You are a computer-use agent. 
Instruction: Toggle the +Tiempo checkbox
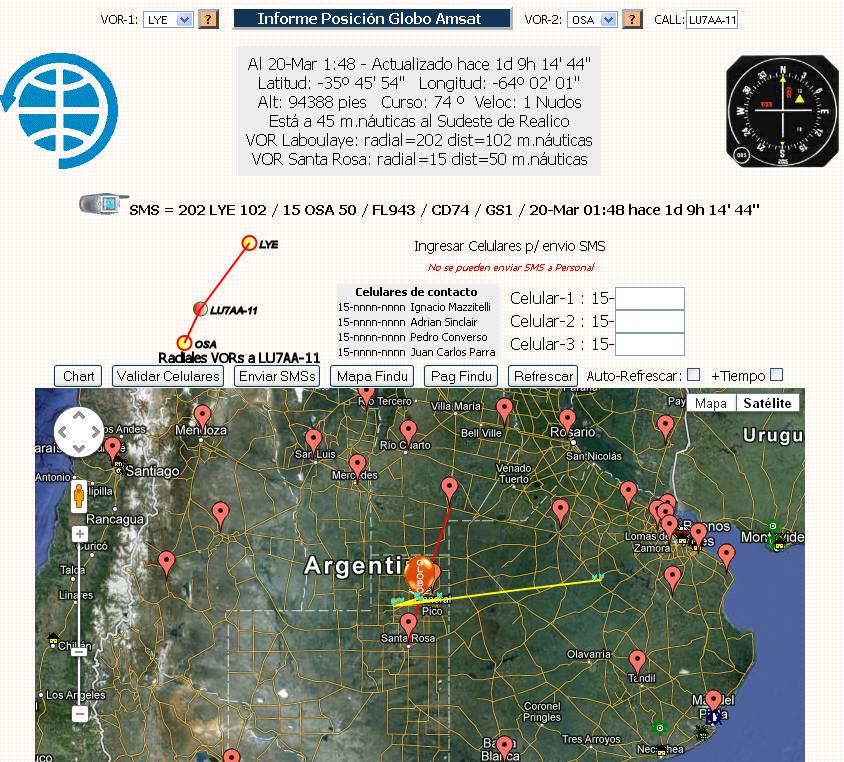(x=777, y=375)
